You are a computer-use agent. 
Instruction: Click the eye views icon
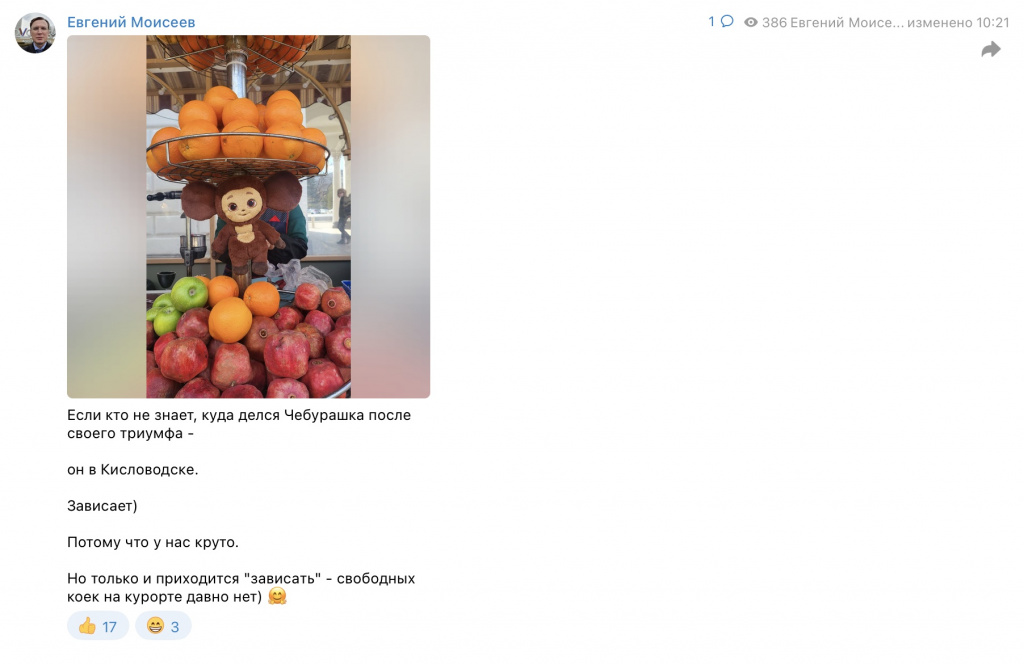tap(751, 22)
